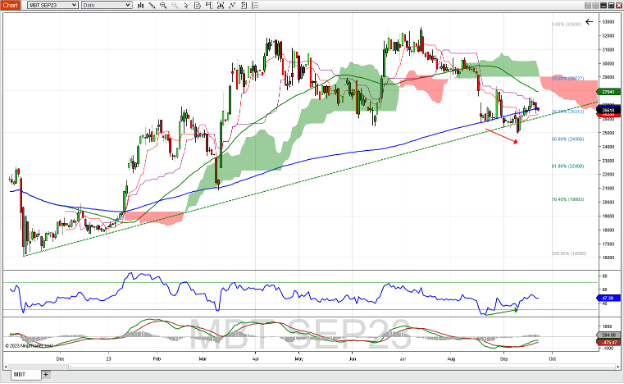Click the 0.00% Fibonacci level label
The height and width of the screenshot is (384, 624).
pos(567,24)
